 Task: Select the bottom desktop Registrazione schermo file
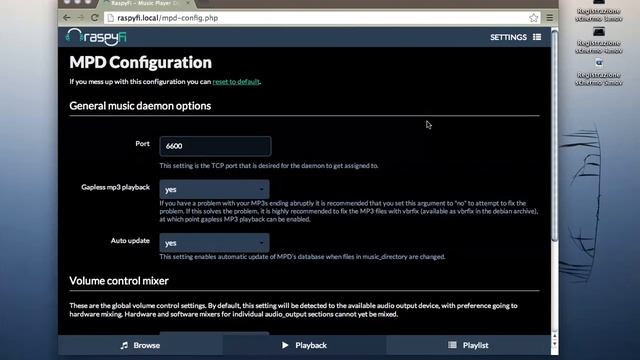(x=599, y=73)
